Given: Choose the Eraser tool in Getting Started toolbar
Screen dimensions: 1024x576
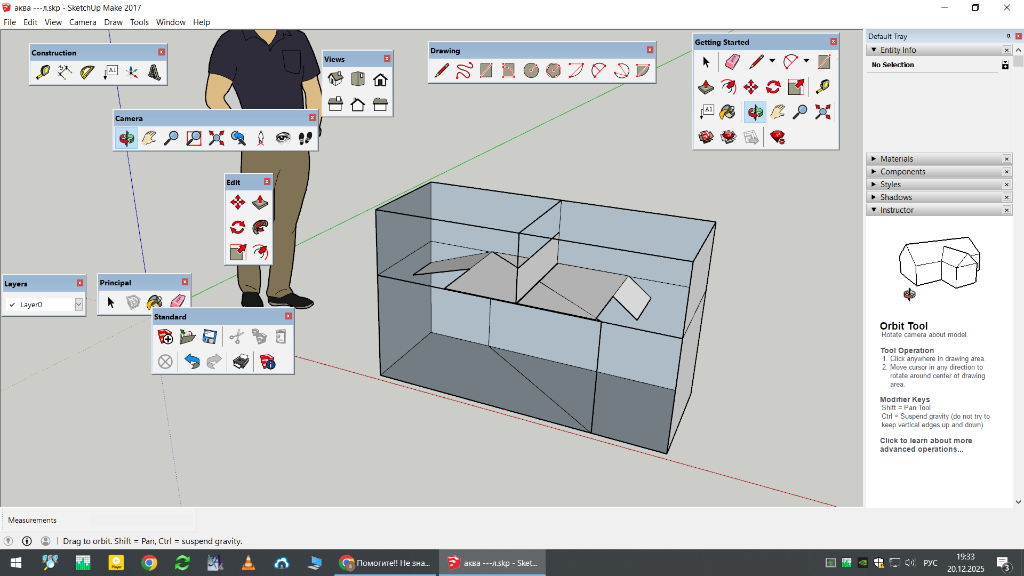Looking at the screenshot, I should 729,62.
